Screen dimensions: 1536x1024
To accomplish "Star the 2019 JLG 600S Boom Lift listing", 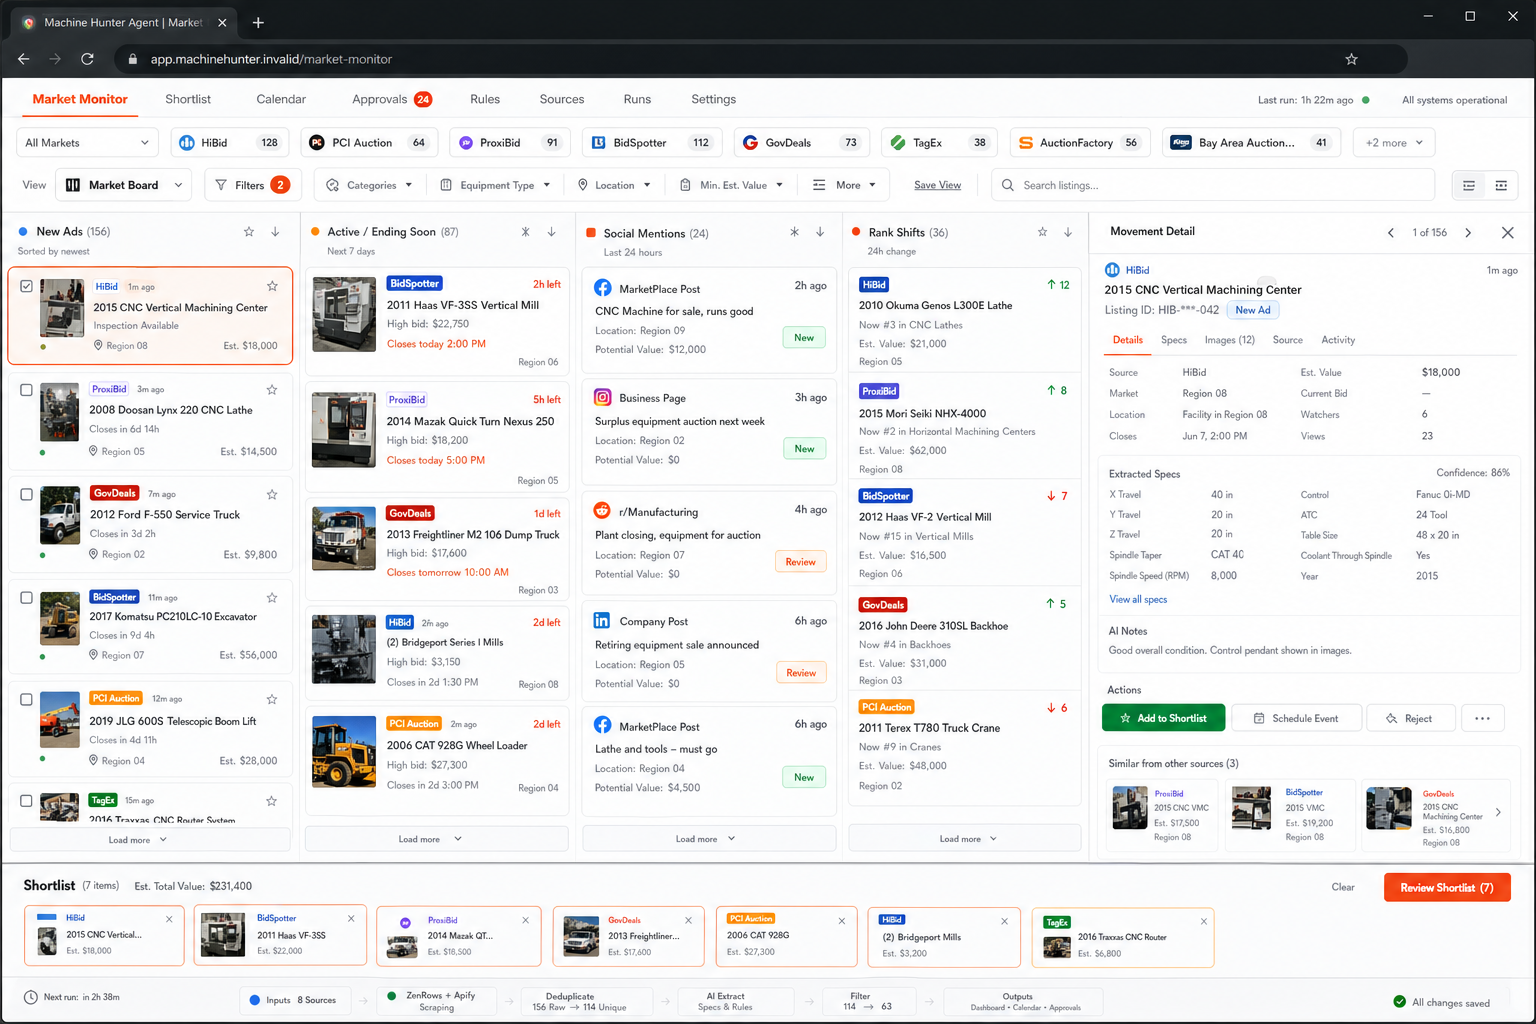I will [272, 699].
